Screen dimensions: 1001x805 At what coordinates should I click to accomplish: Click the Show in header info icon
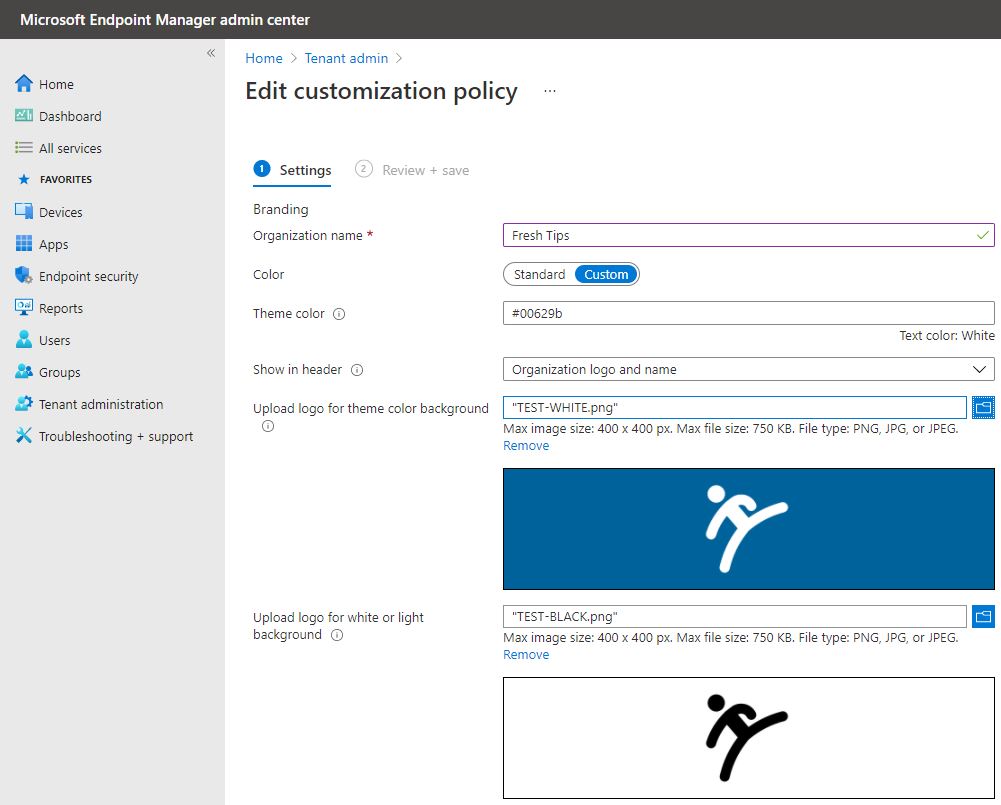357,370
